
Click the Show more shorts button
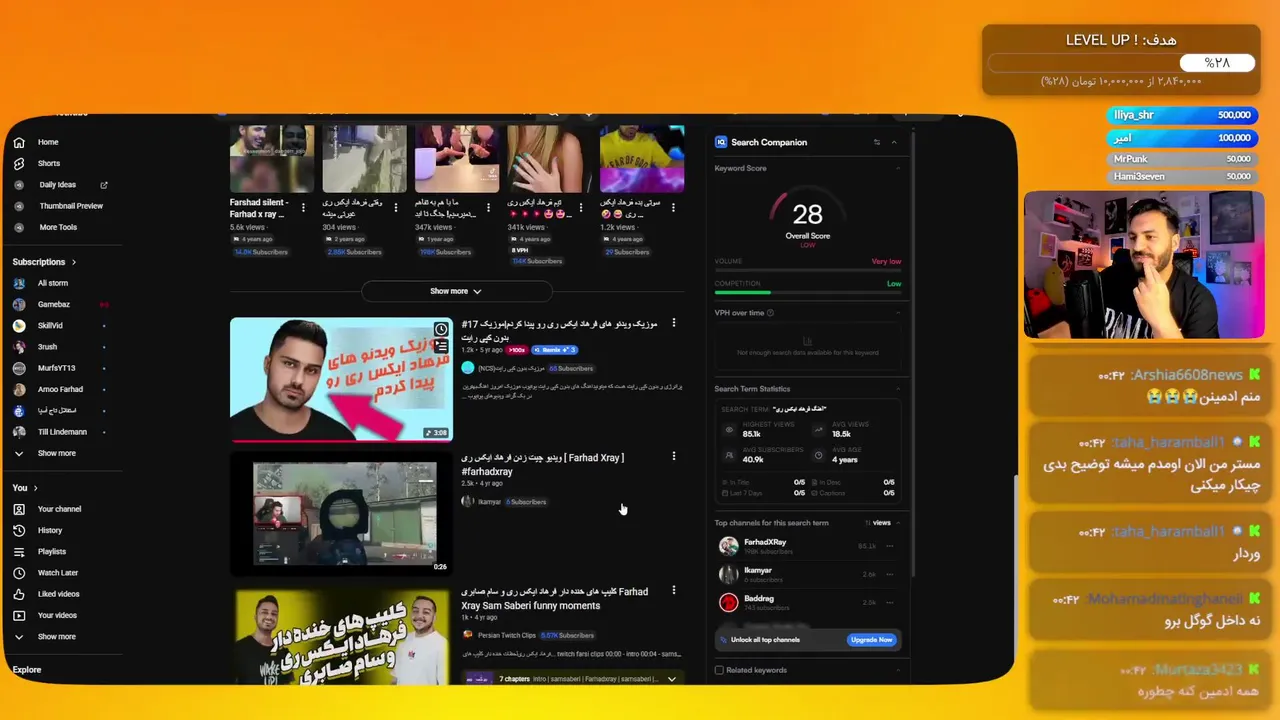(x=456, y=291)
